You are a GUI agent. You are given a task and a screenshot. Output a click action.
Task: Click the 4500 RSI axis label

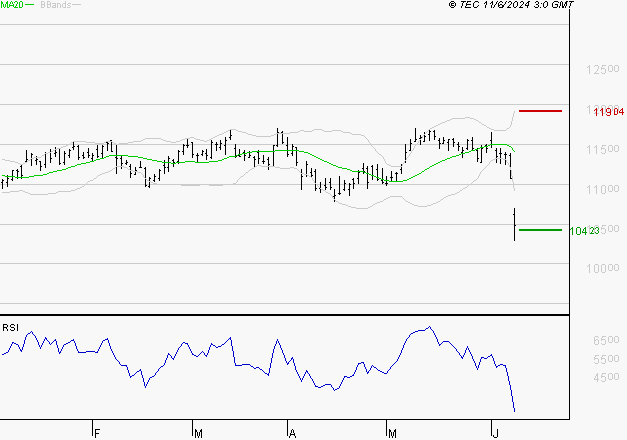coord(606,377)
